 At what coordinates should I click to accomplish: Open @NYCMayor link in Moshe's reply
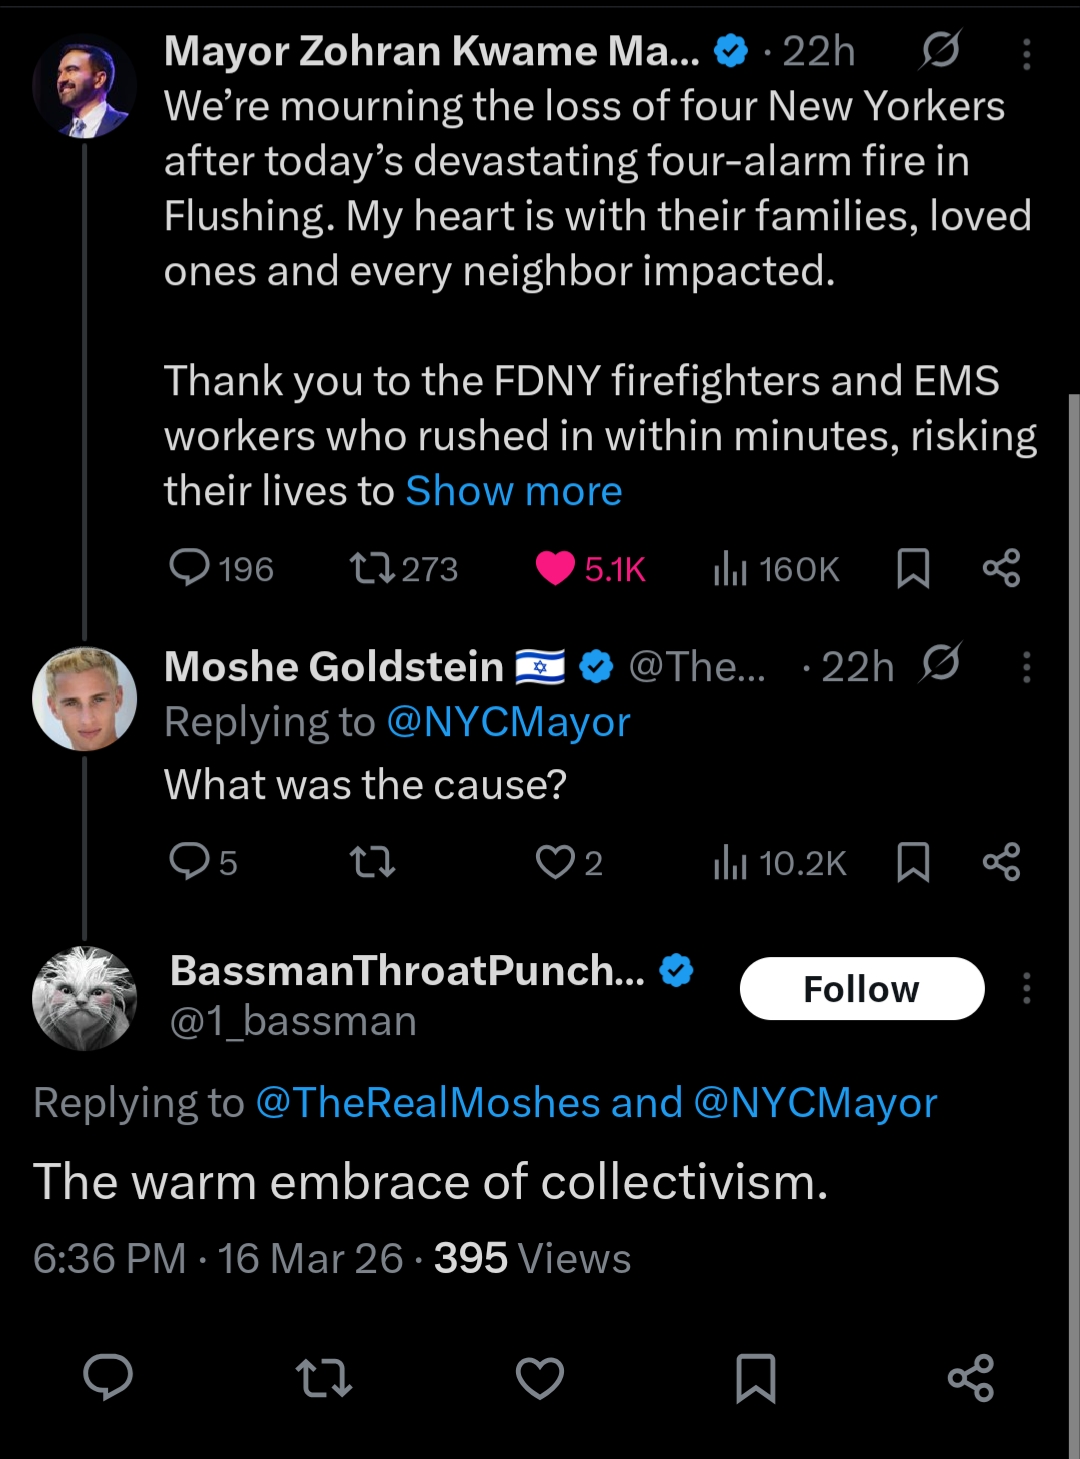[508, 722]
